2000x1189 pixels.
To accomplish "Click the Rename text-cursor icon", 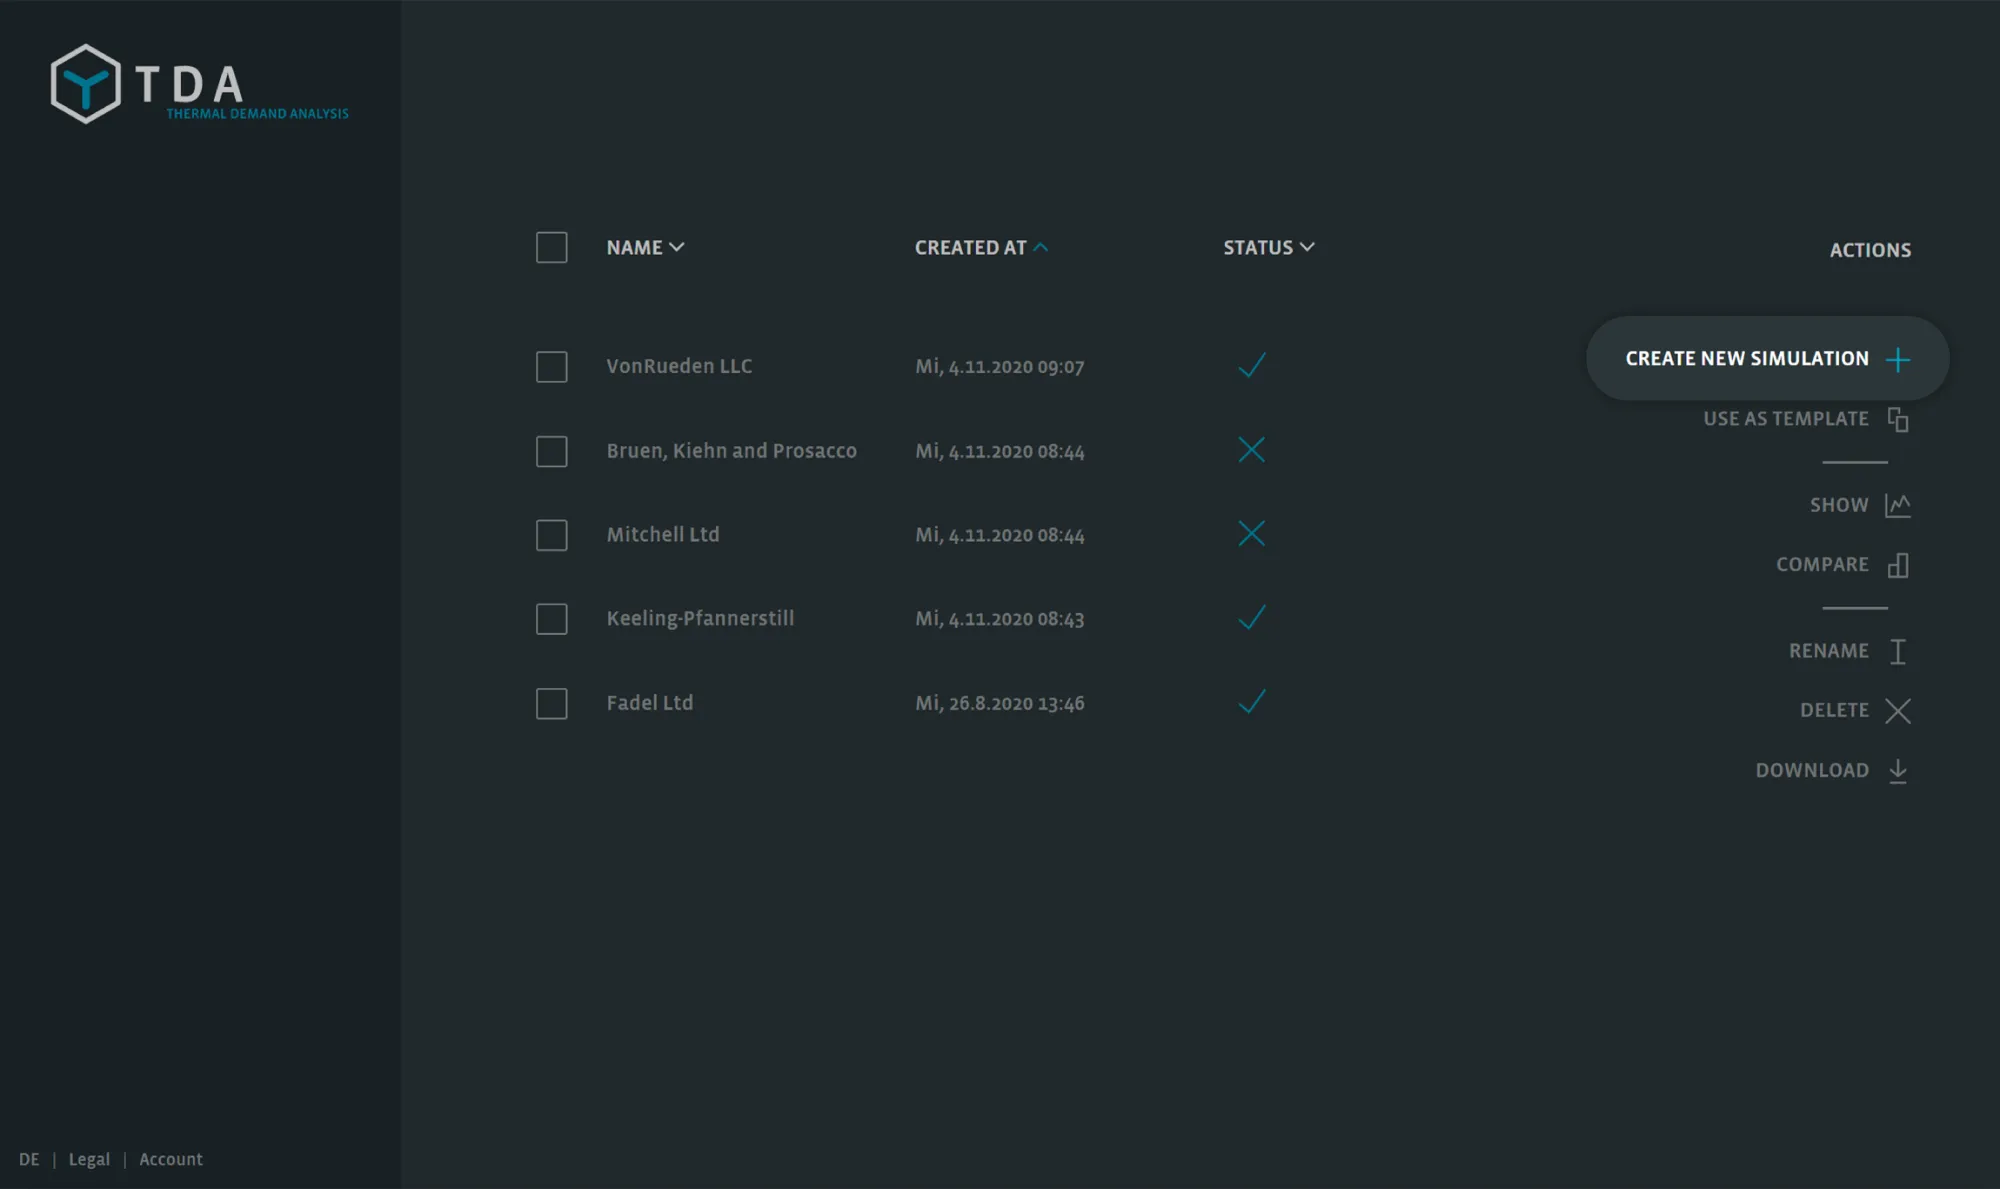I will tap(1897, 651).
